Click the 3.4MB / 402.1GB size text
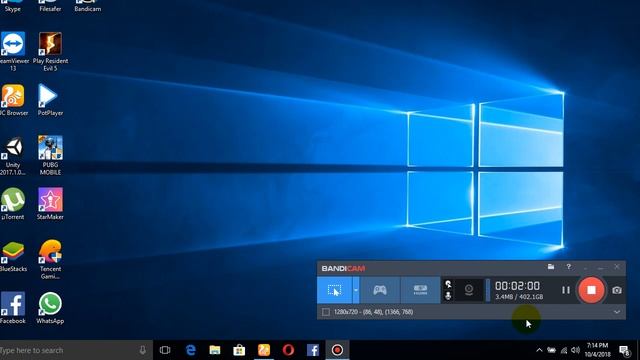Image resolution: width=640 pixels, height=360 pixels. click(519, 297)
